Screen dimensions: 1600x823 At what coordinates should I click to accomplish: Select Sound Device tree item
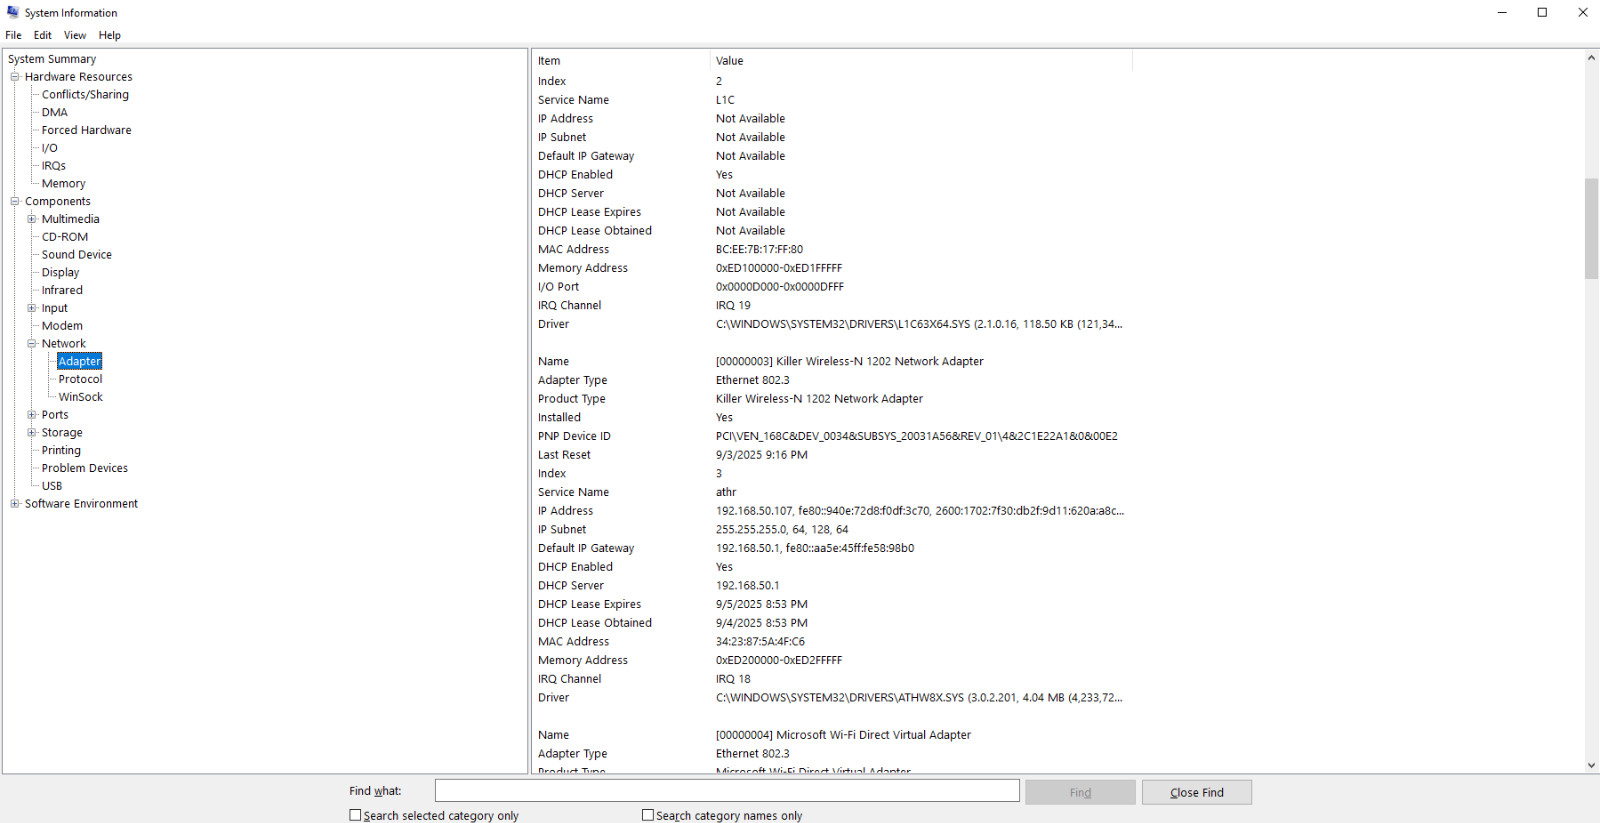click(x=77, y=255)
